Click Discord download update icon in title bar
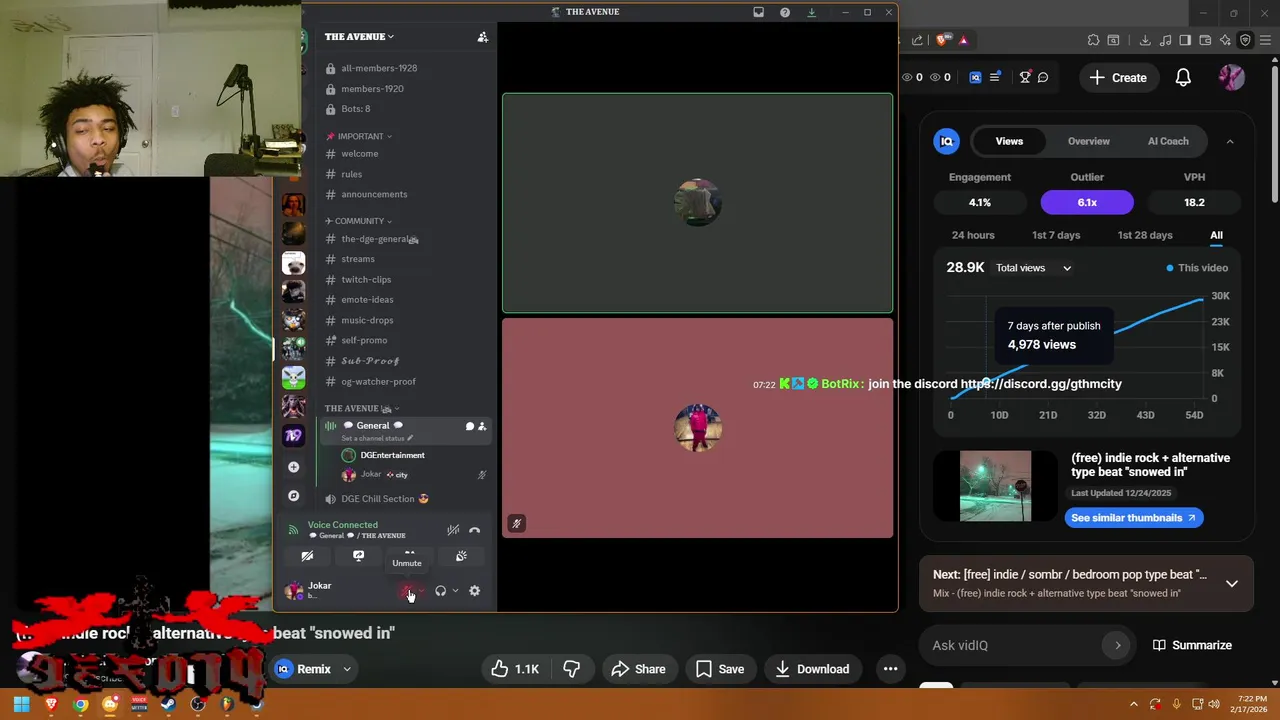The width and height of the screenshot is (1280, 720). [811, 12]
